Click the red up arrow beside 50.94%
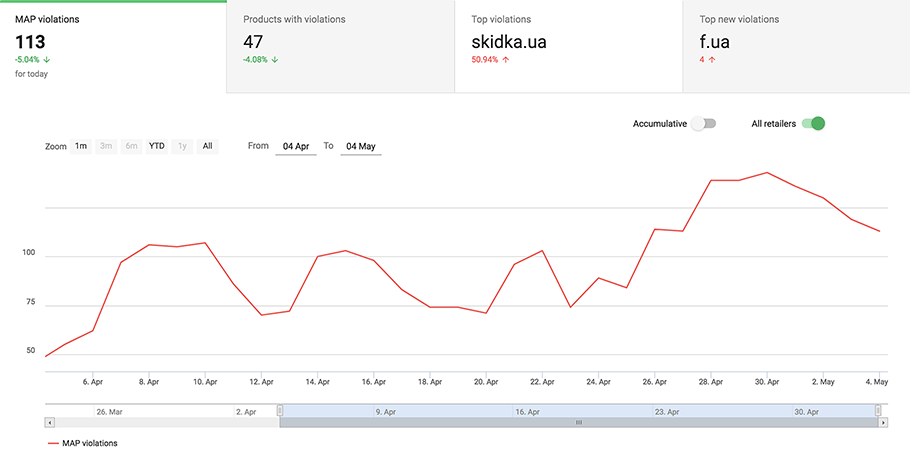Screen dimensions: 910x455 [505, 59]
